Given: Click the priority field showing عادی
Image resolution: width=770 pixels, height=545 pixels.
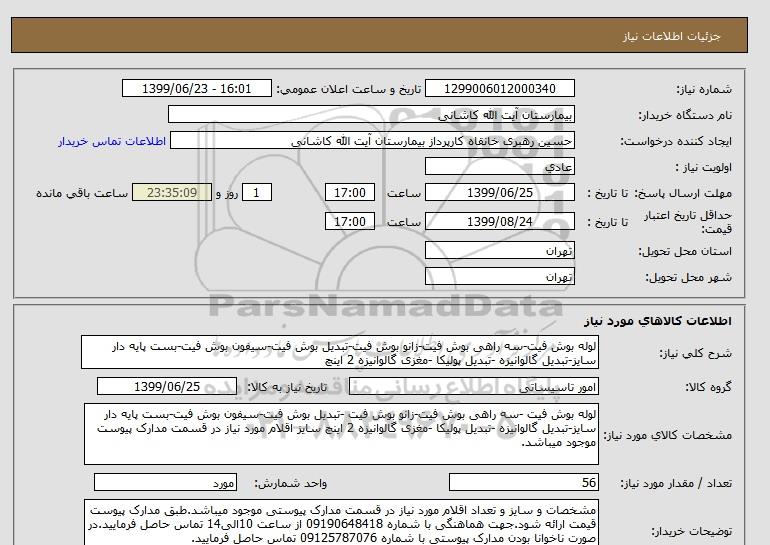Looking at the screenshot, I should point(499,166).
